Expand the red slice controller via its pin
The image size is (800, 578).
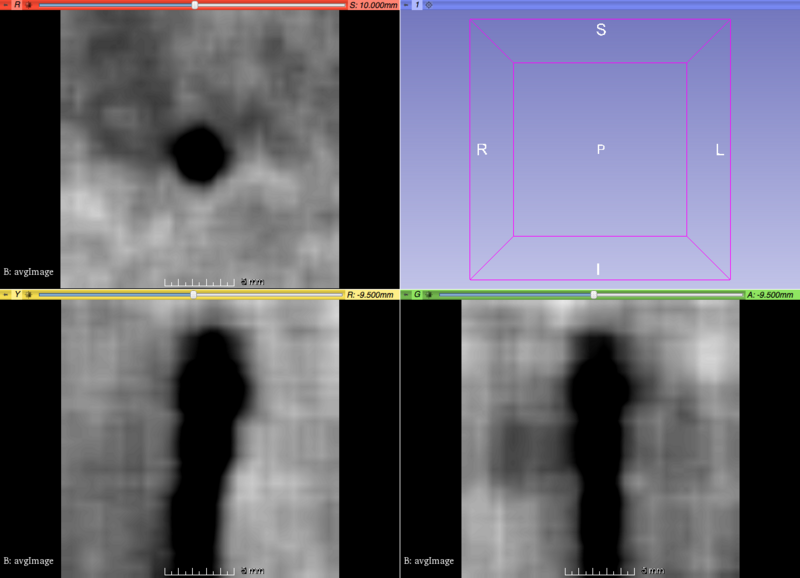pos(5,6)
